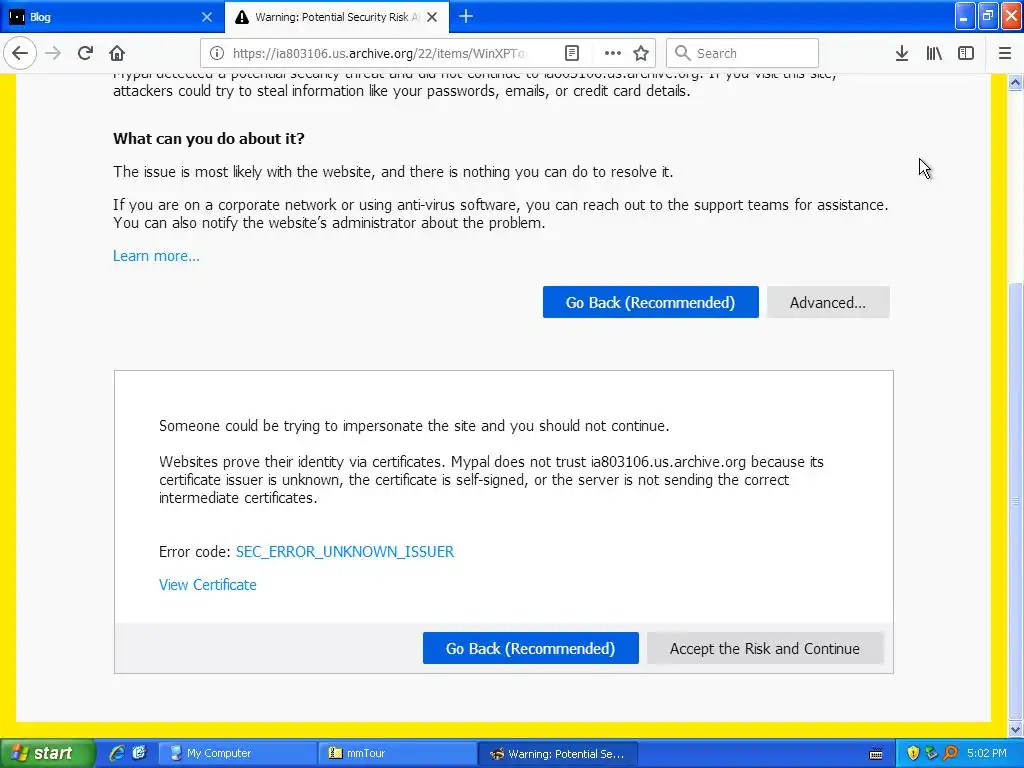Close the Blog tab
Viewport: 1024px width, 768px height.
[206, 17]
